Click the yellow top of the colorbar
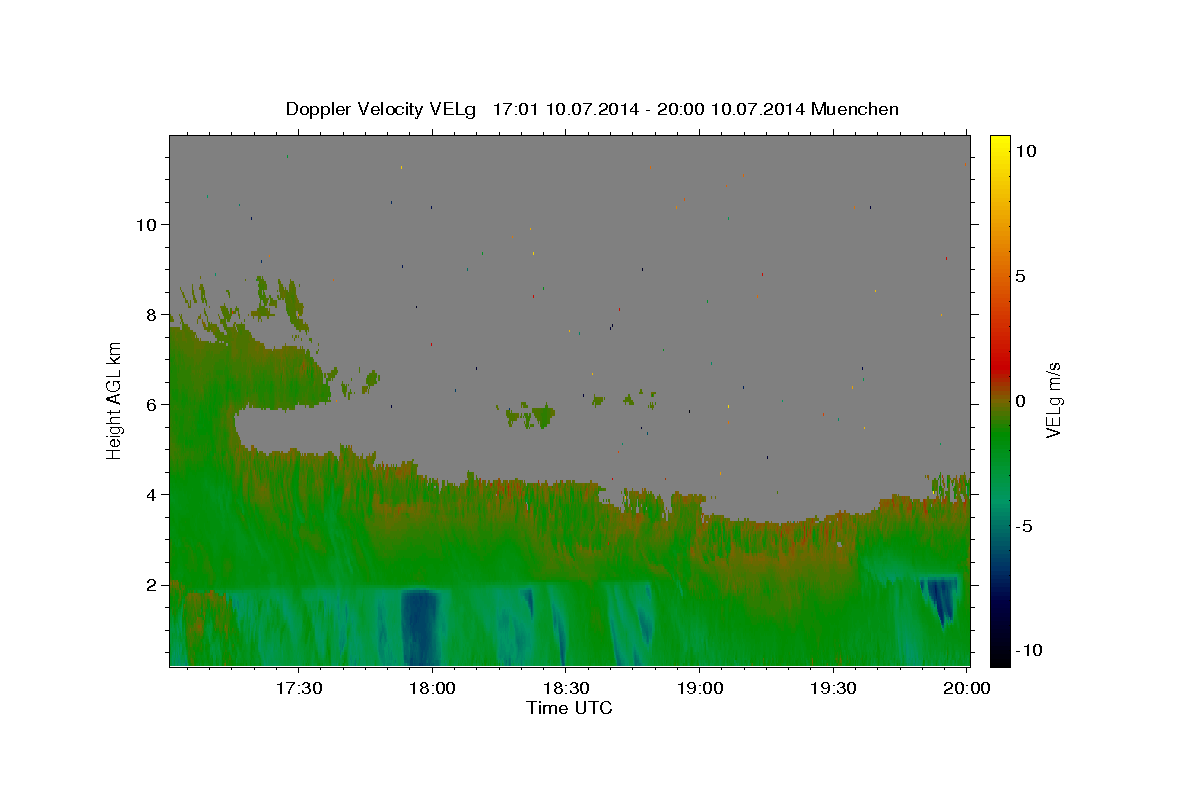1200x800 pixels. tap(999, 142)
